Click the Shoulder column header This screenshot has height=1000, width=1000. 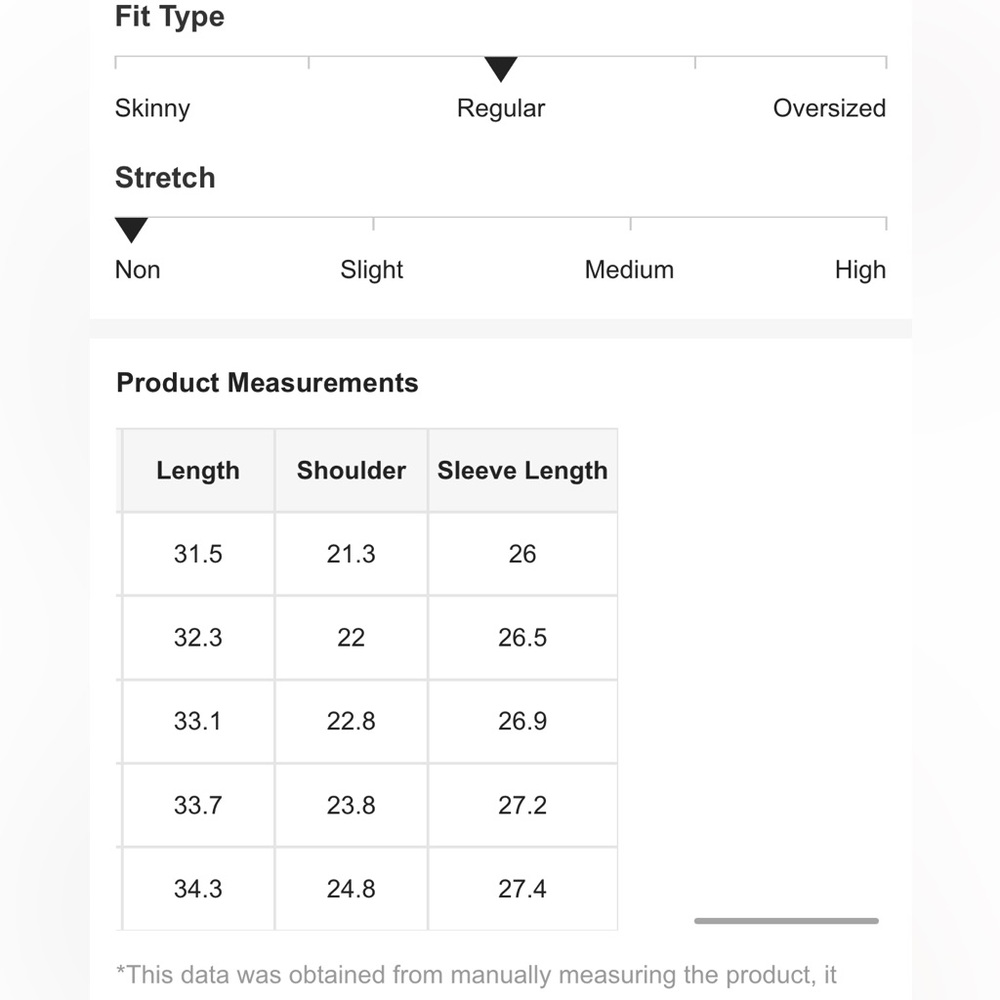(x=351, y=471)
